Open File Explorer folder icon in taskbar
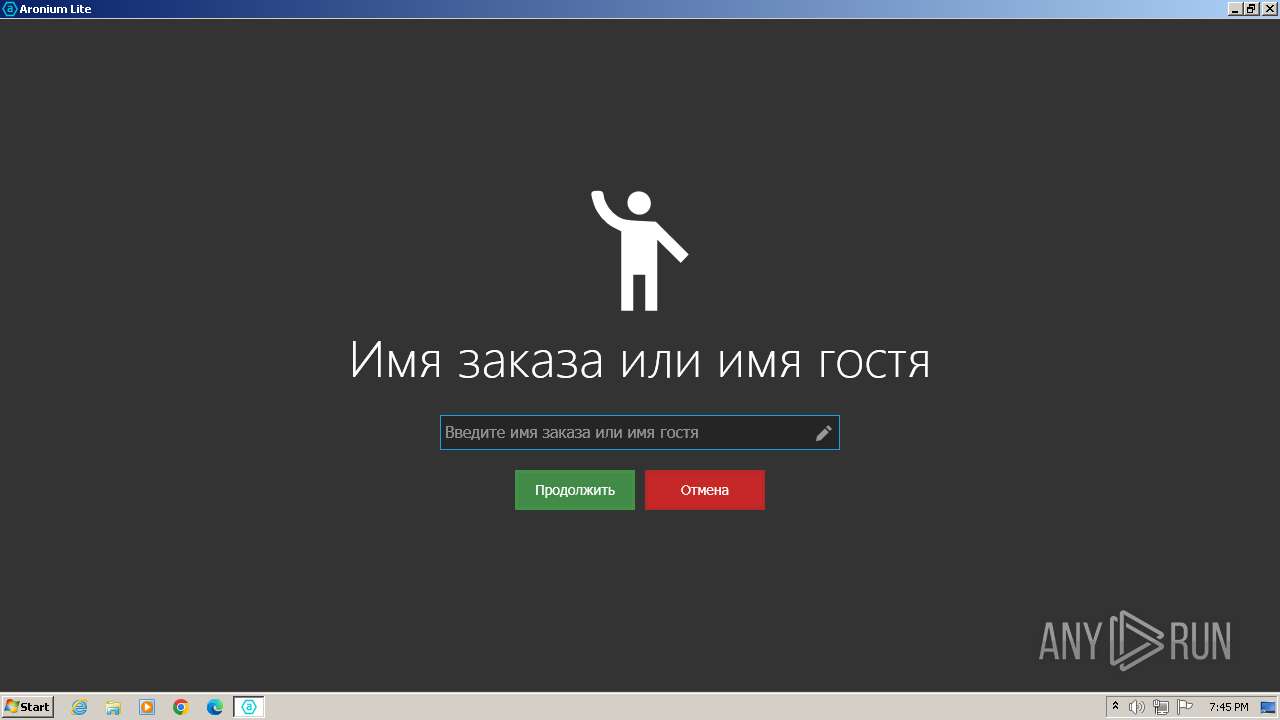 click(113, 707)
